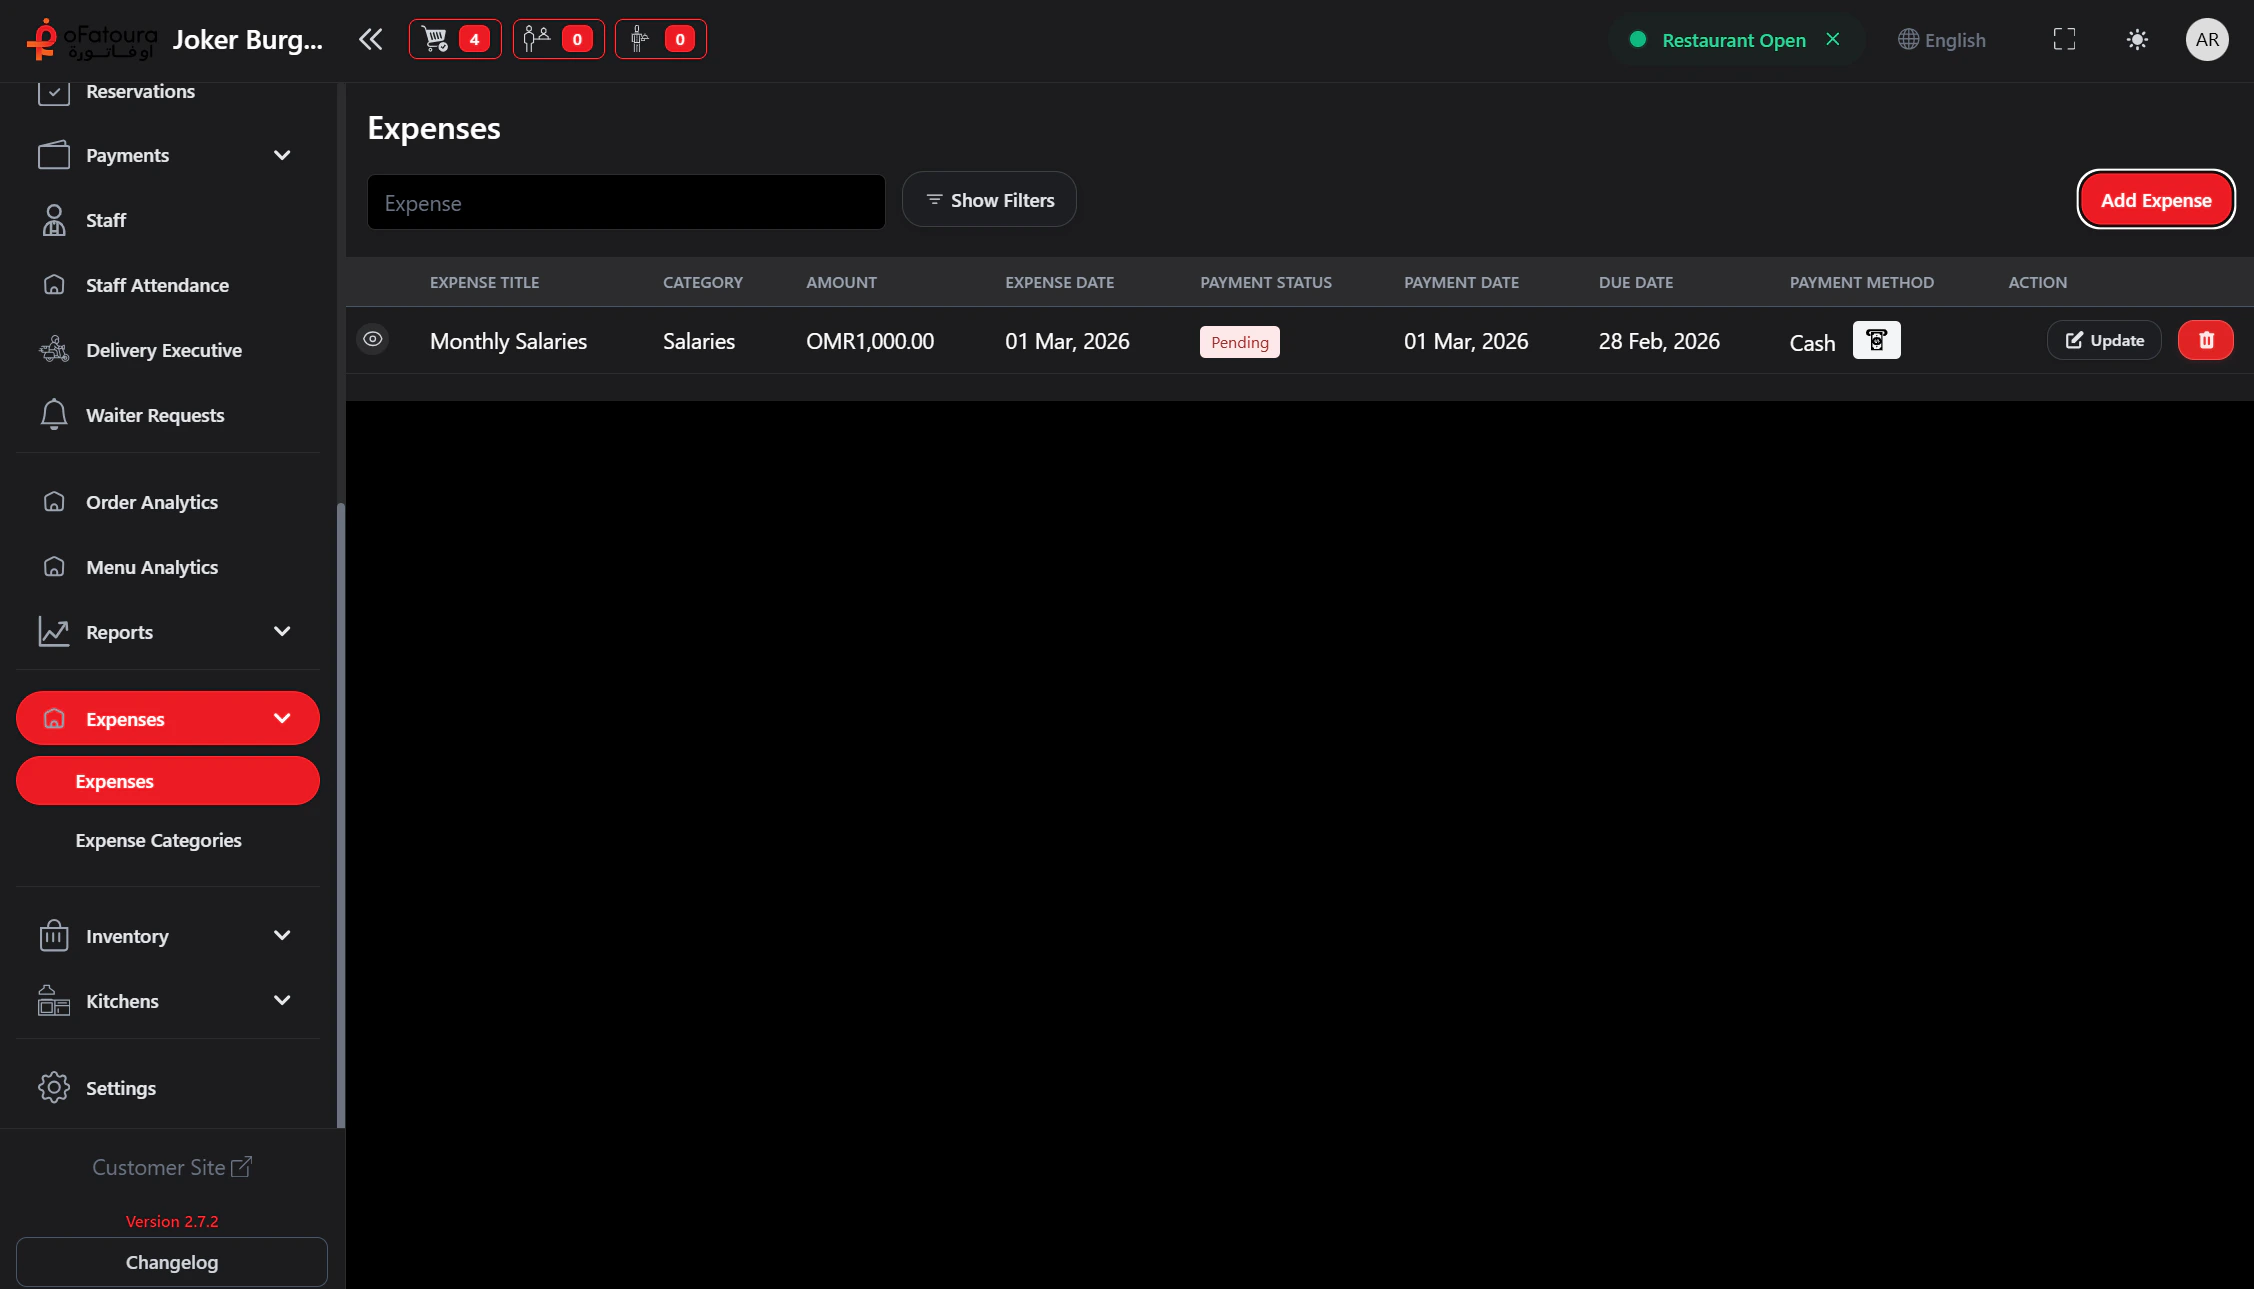View Monthly Salaries via eye icon
The image size is (2254, 1289).
tap(372, 339)
